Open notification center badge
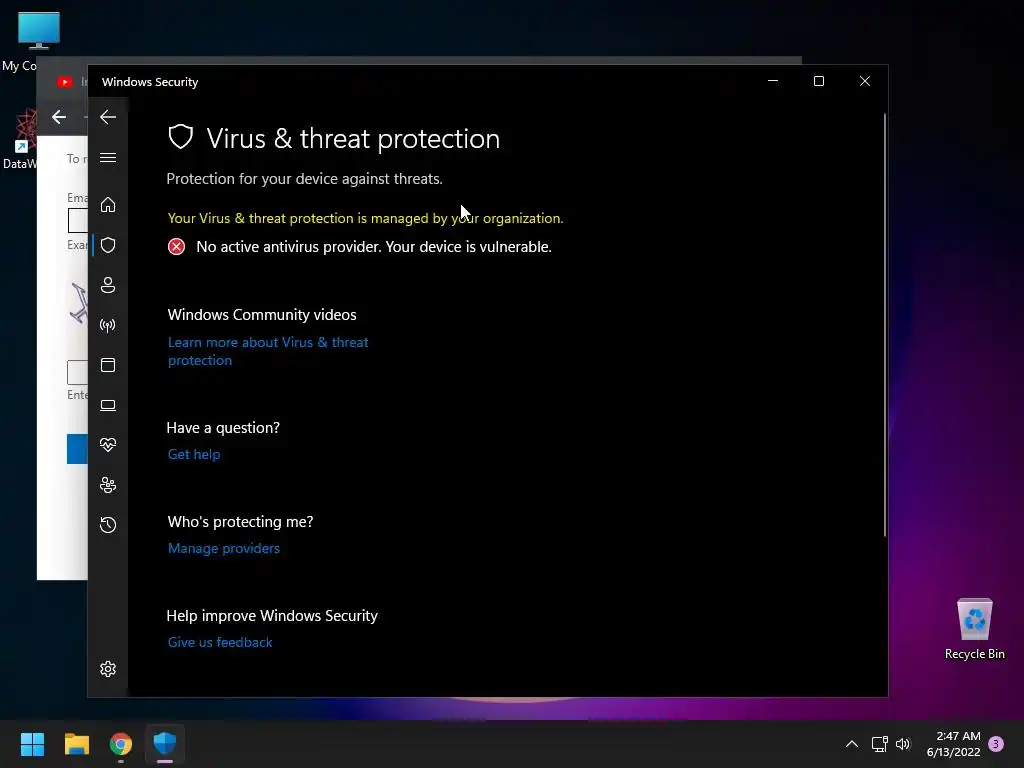Screen dimensions: 1024x768 996,744
